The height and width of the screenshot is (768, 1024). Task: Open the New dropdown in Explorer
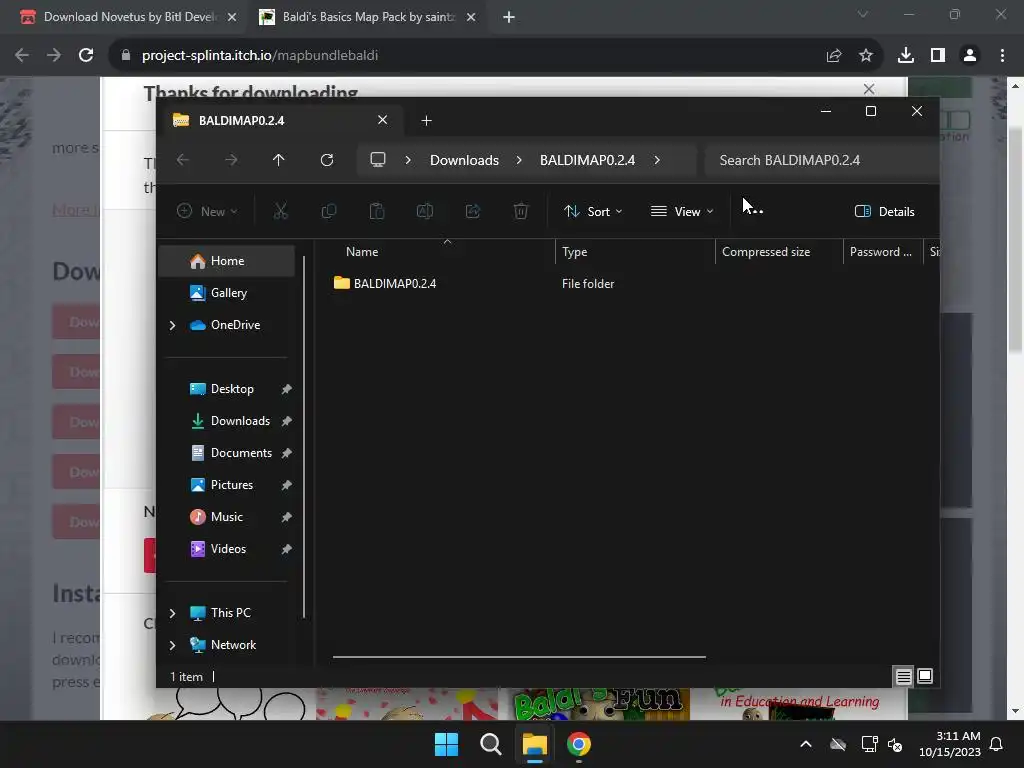click(207, 212)
